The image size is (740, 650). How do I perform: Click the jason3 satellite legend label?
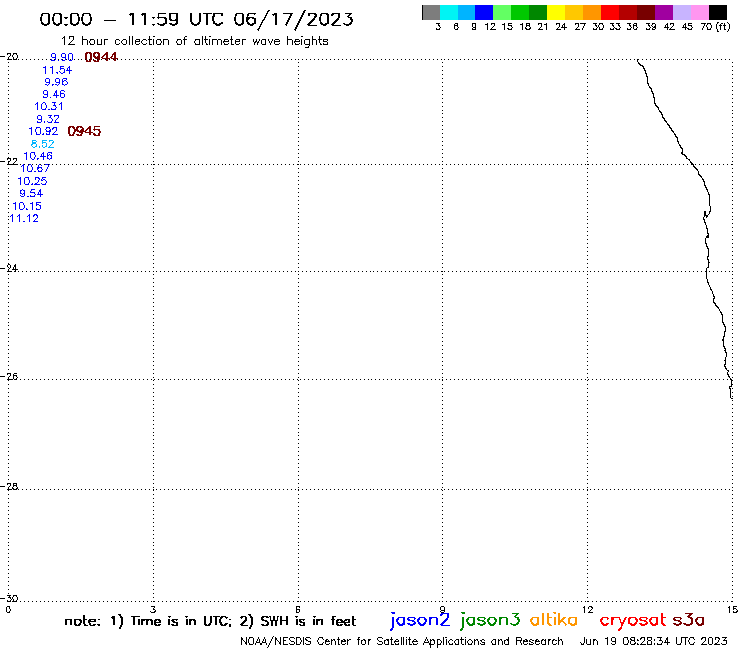pyautogui.click(x=490, y=620)
